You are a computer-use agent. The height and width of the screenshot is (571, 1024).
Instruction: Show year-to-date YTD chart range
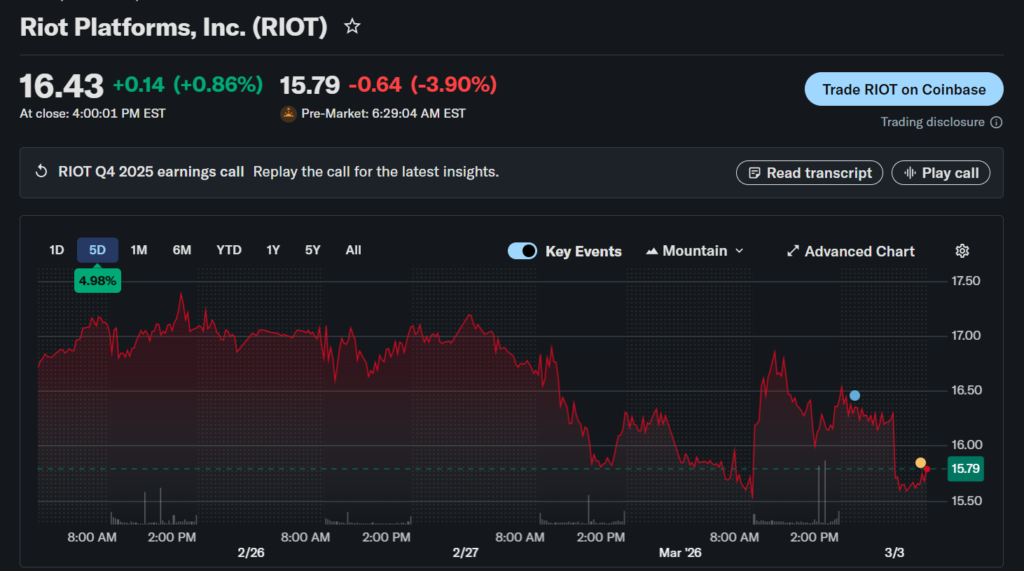point(229,250)
